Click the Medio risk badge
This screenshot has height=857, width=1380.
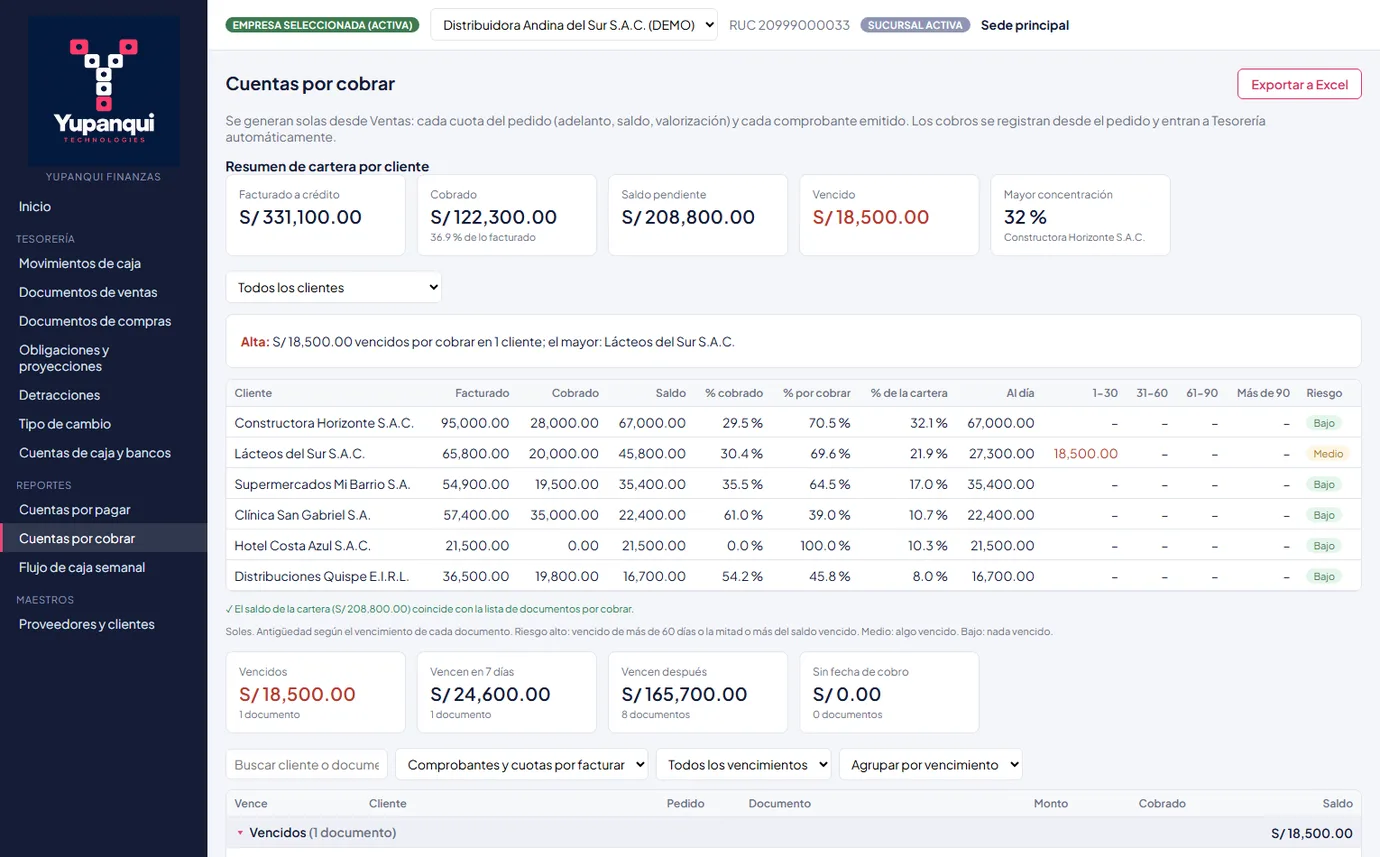click(x=1328, y=454)
